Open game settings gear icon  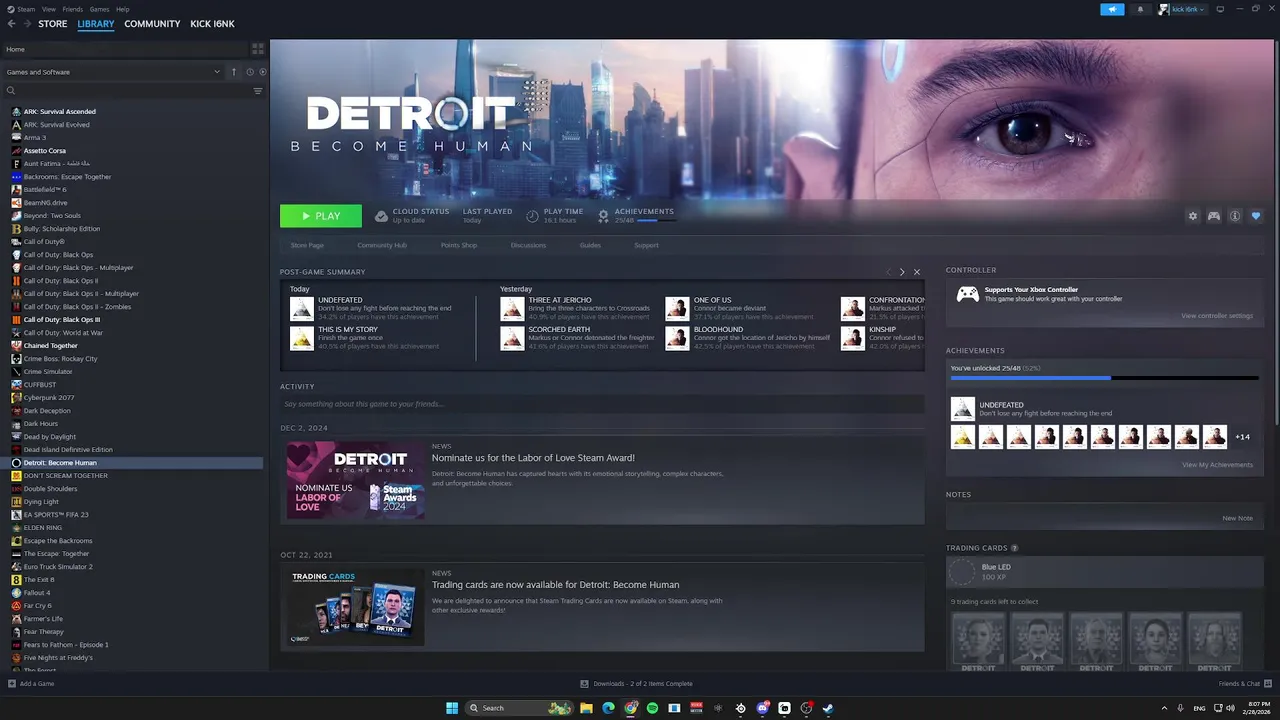click(1192, 216)
